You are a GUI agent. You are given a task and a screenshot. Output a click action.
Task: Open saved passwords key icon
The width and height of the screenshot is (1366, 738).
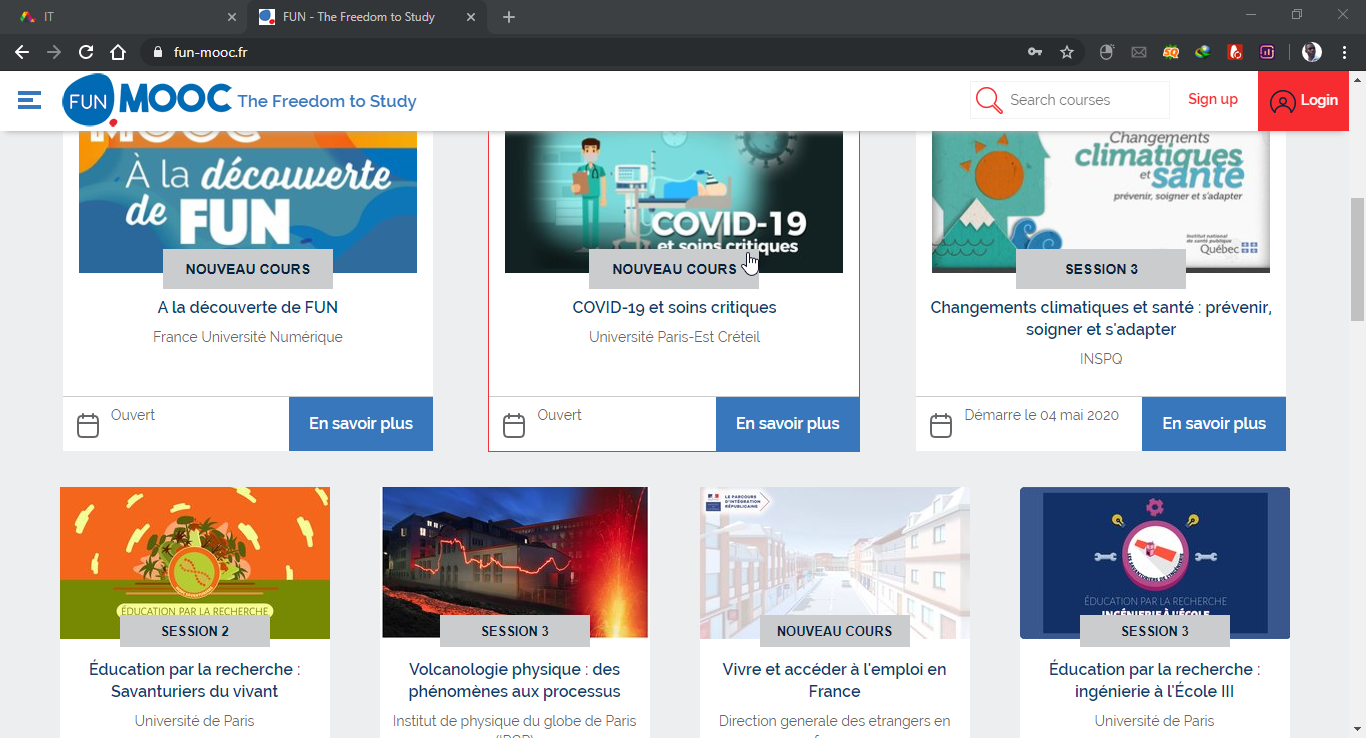coord(1035,52)
